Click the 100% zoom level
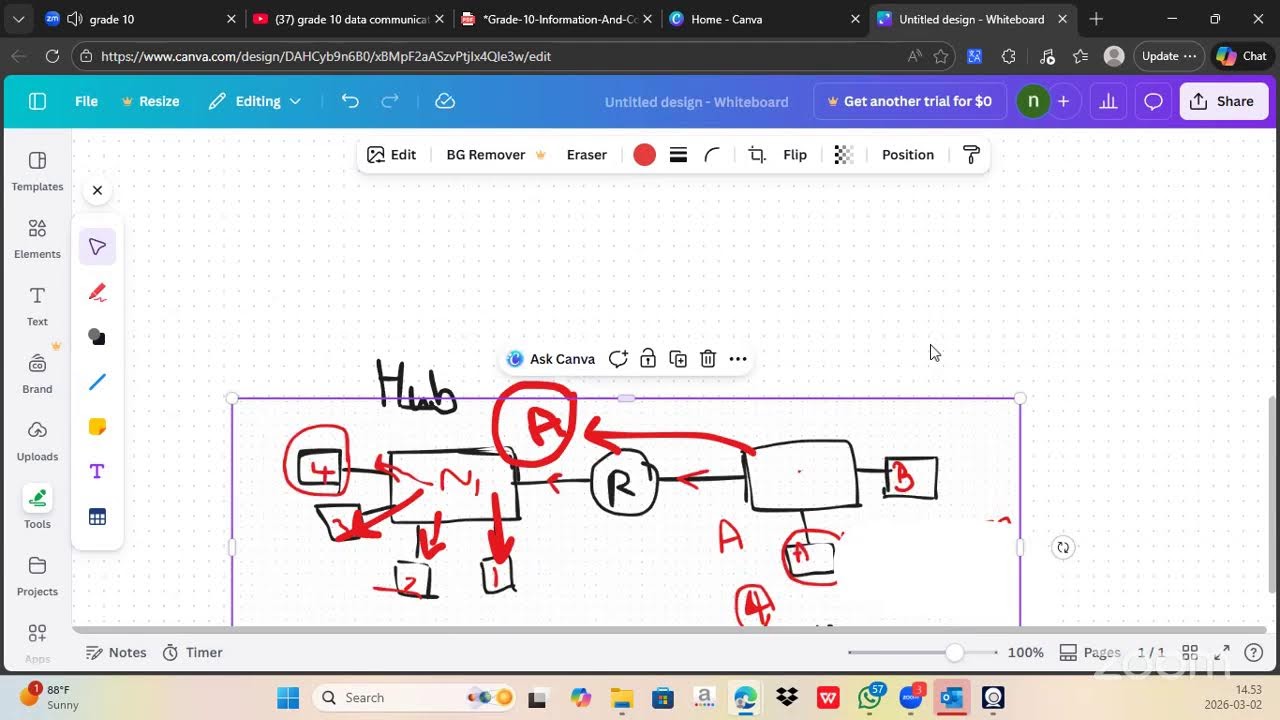Image resolution: width=1280 pixels, height=720 pixels. click(1025, 652)
